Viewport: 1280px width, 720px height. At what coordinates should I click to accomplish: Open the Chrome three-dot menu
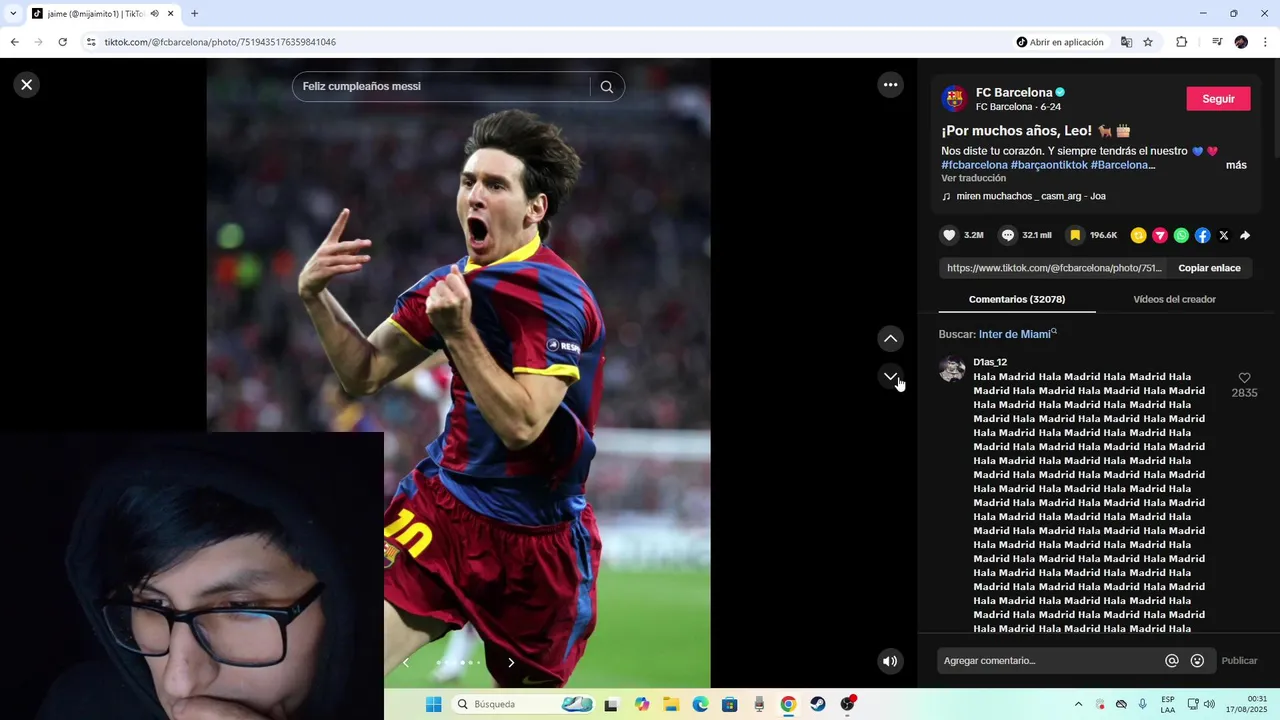tap(1266, 42)
